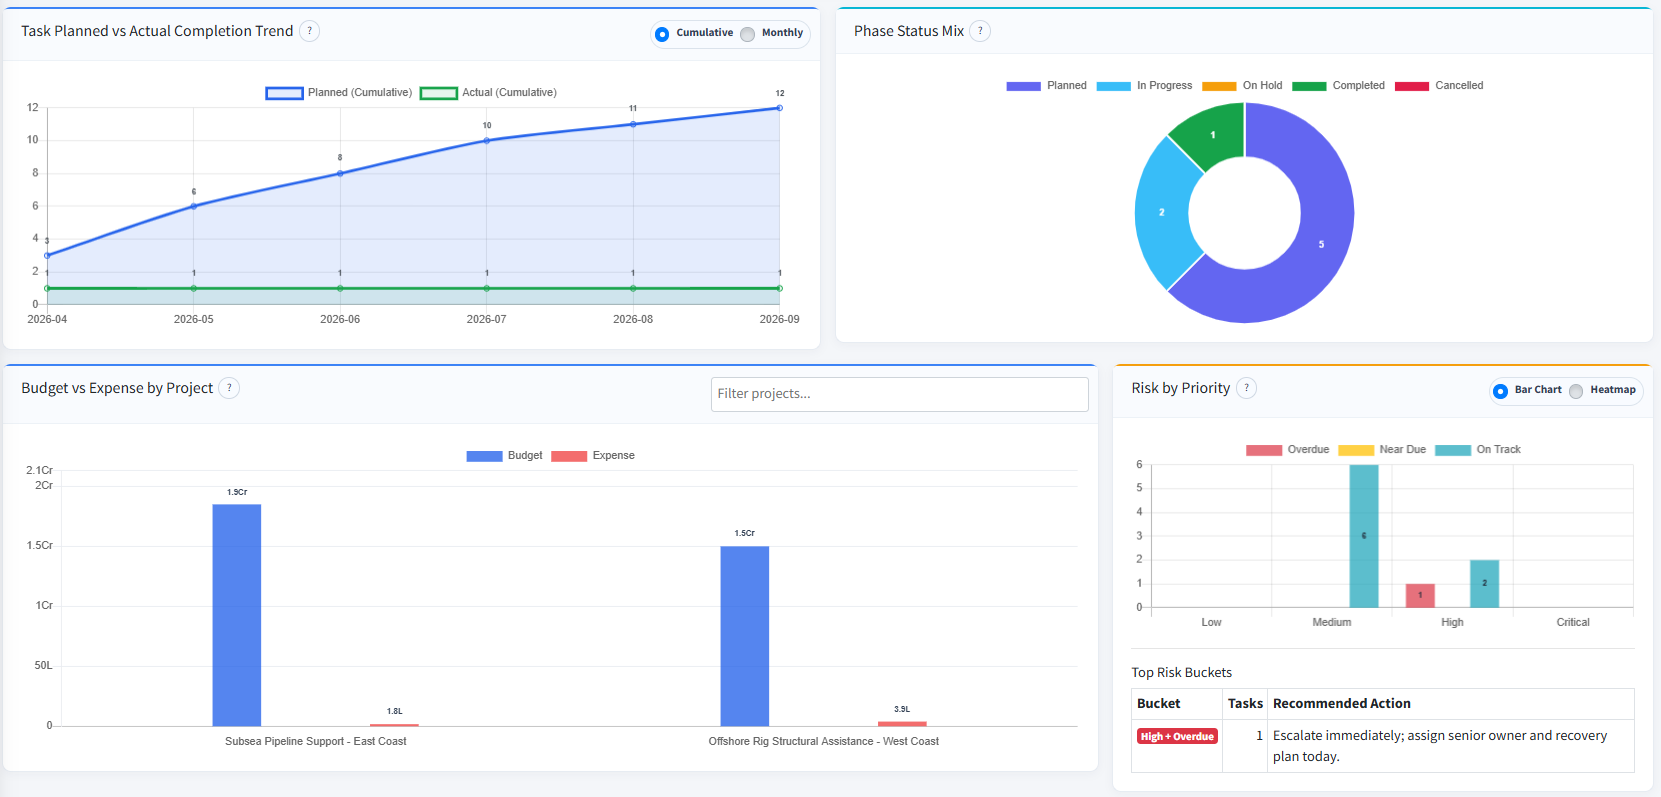Select the Cumulative radio option
The width and height of the screenshot is (1661, 797).
662,34
